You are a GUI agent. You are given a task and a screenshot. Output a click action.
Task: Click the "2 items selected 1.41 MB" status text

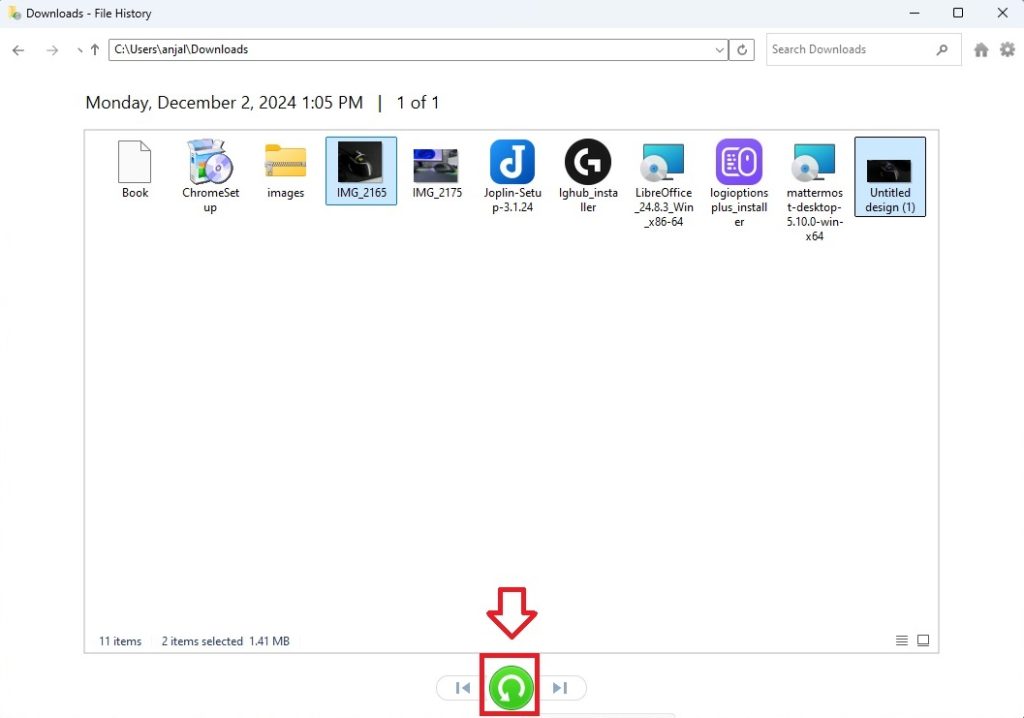tap(225, 641)
